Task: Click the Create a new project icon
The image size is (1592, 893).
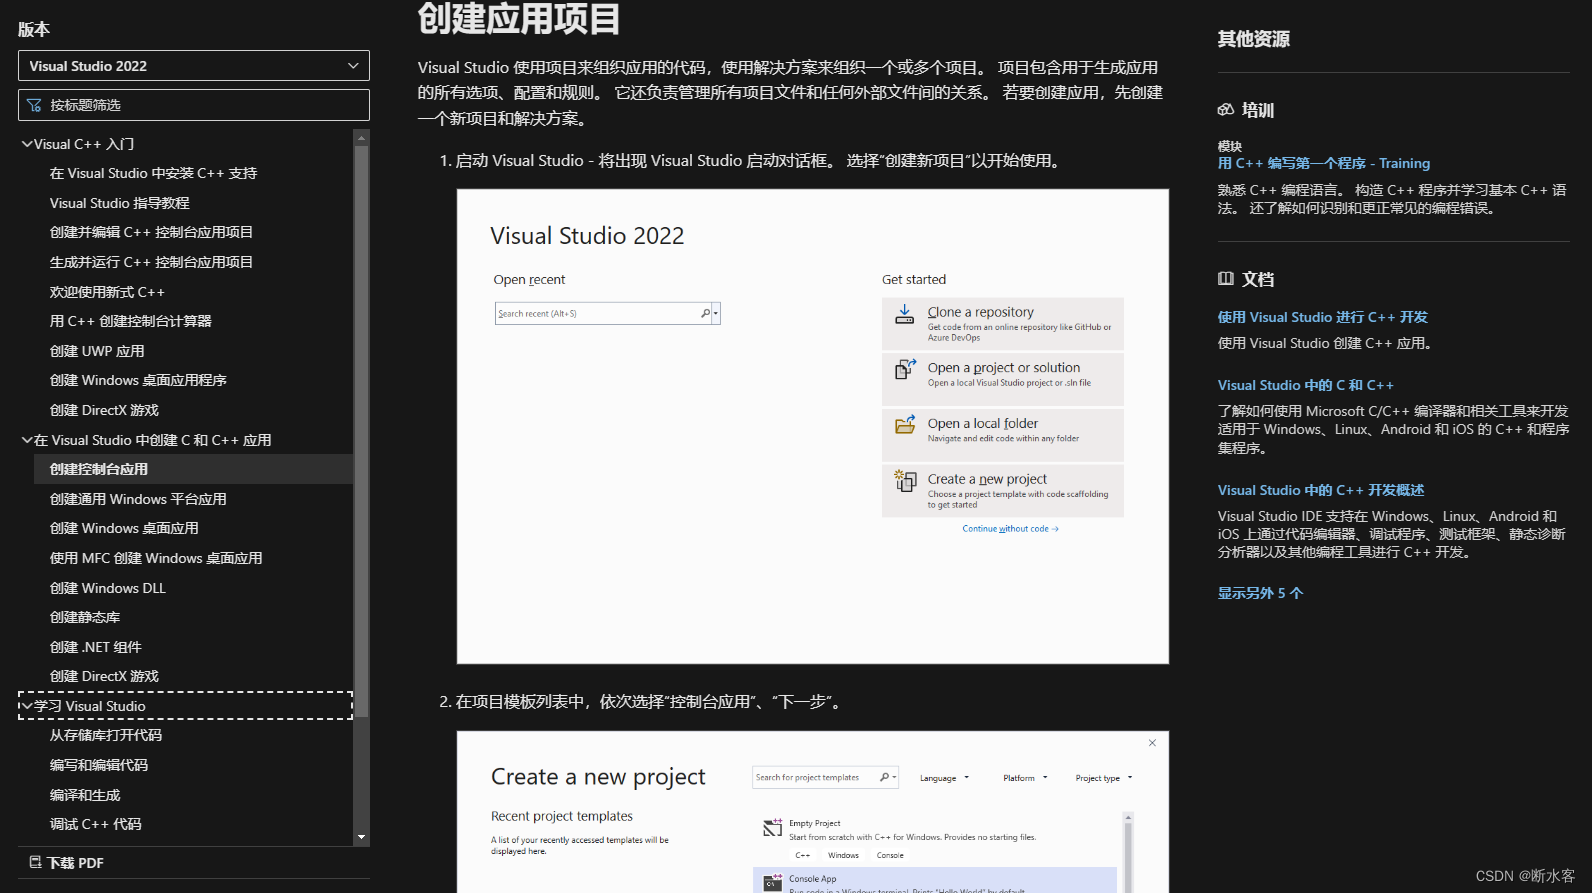Action: click(x=904, y=481)
